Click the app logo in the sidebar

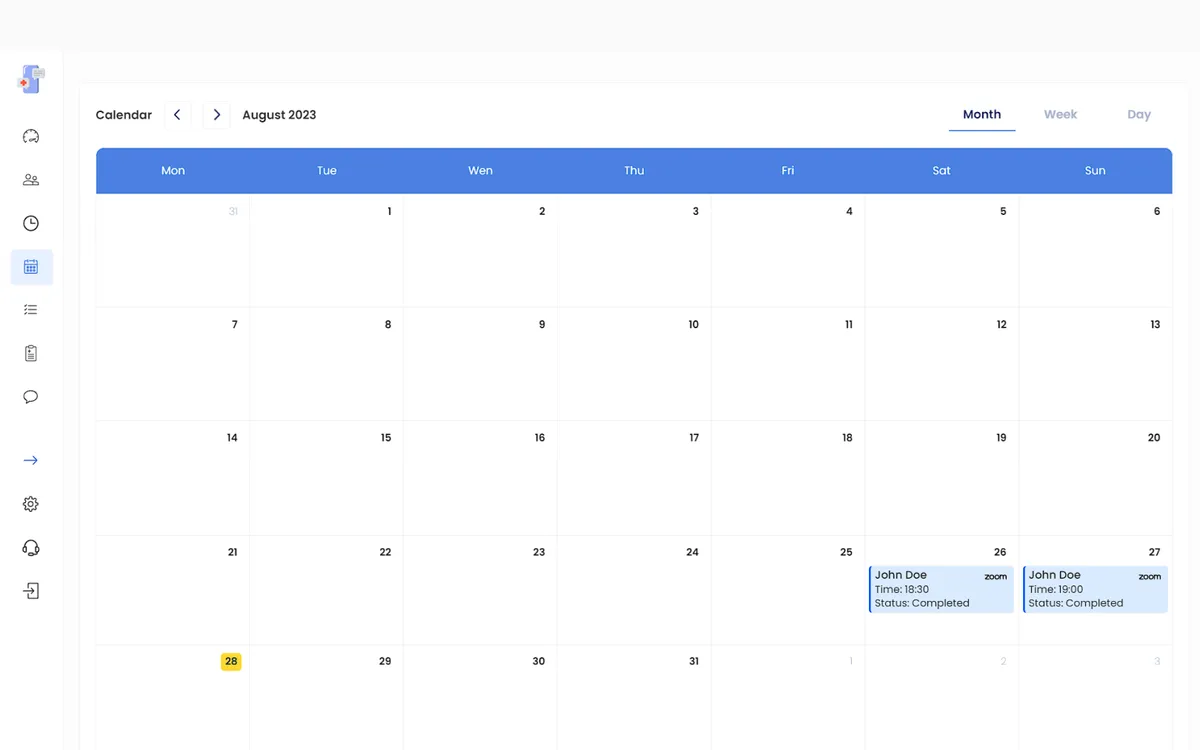[31, 79]
